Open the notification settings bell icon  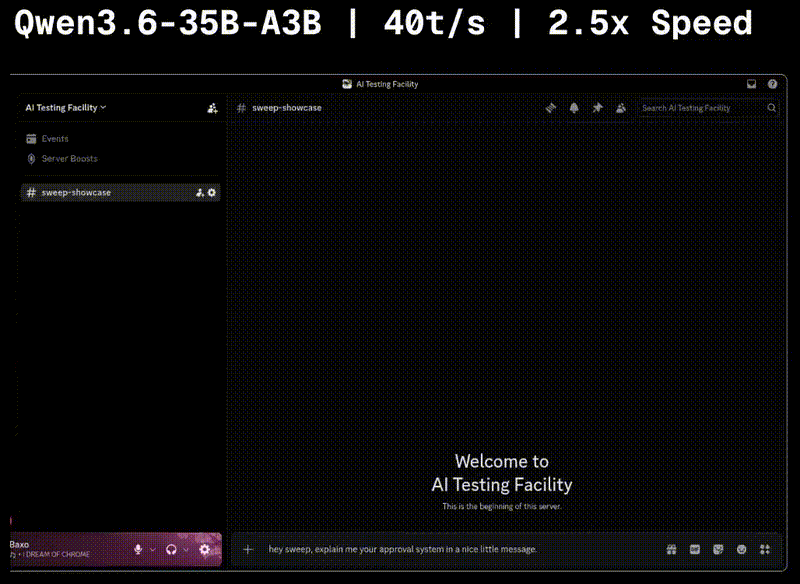coord(574,108)
